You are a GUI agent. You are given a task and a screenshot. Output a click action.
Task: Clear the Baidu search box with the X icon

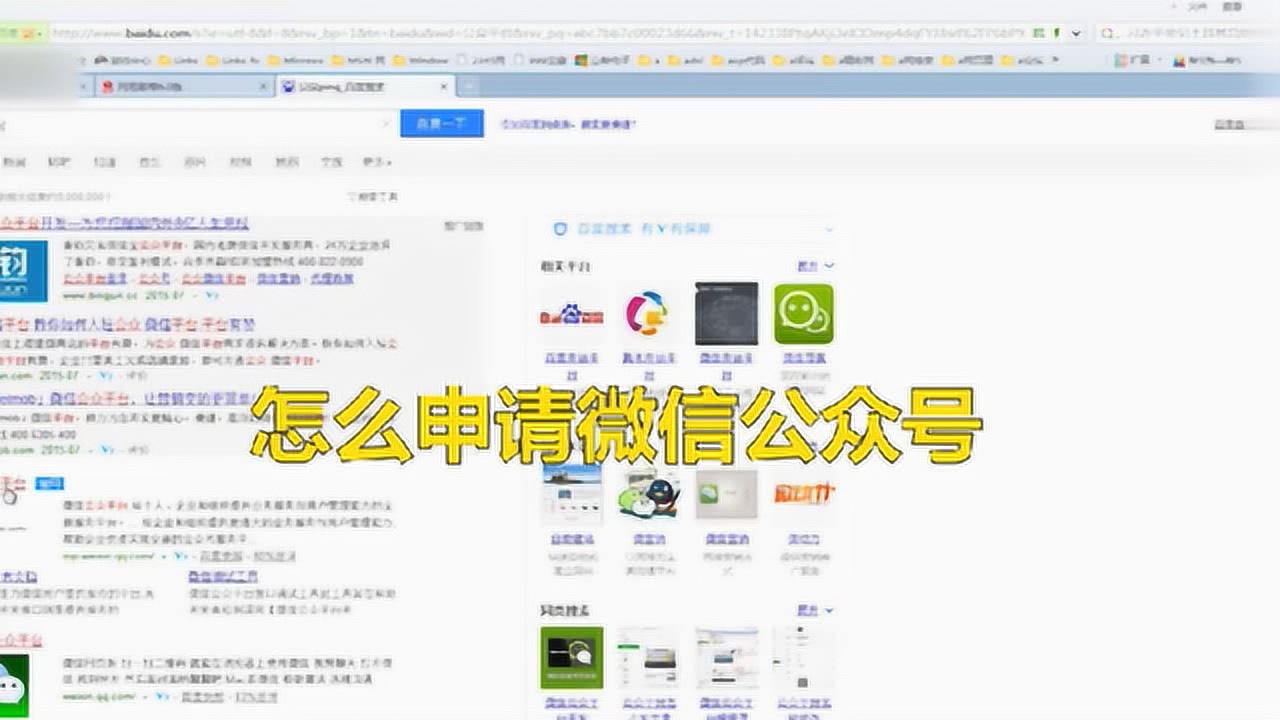coord(386,124)
